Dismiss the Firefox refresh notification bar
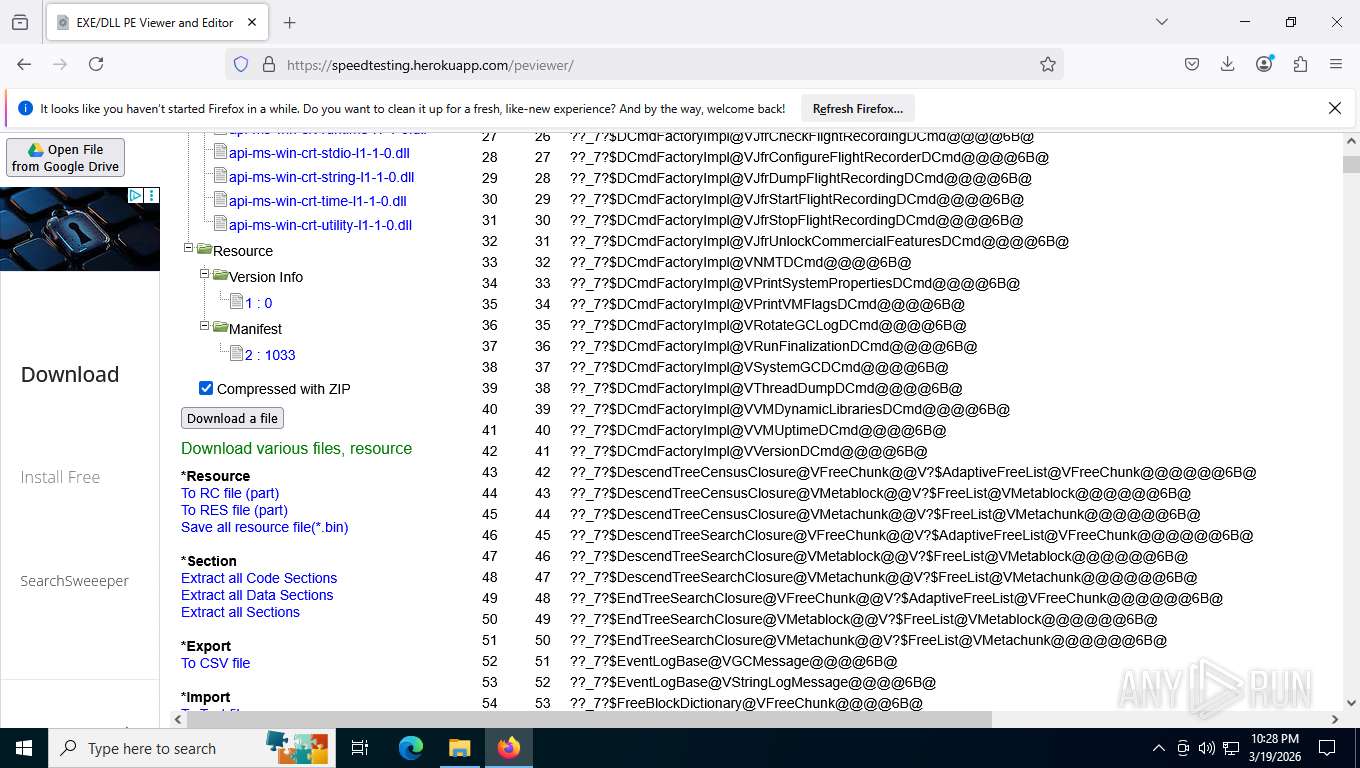This screenshot has height=768, width=1360. 1334,108
